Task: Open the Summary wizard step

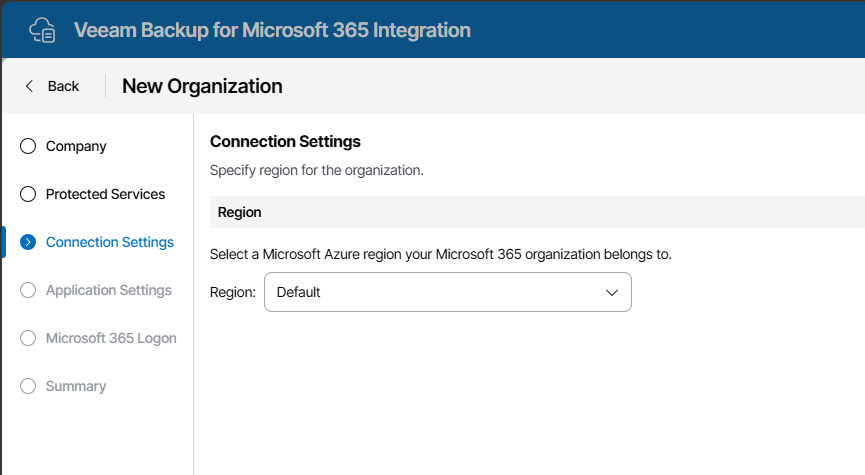Action: (x=76, y=386)
